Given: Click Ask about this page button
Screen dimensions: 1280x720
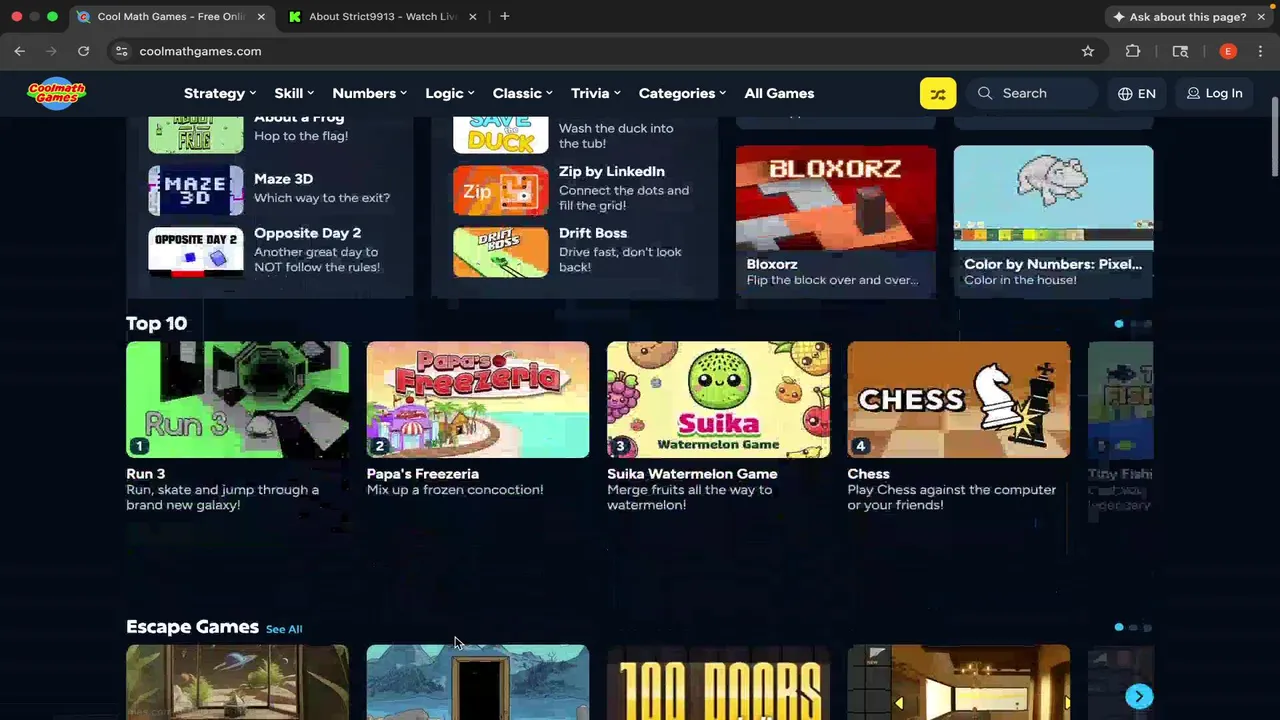Looking at the screenshot, I should coord(1180,17).
